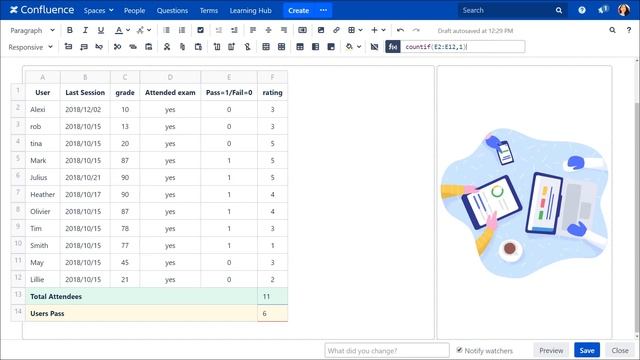This screenshot has width=640, height=360.
Task: Insert a bullet list
Action: (x=167, y=30)
